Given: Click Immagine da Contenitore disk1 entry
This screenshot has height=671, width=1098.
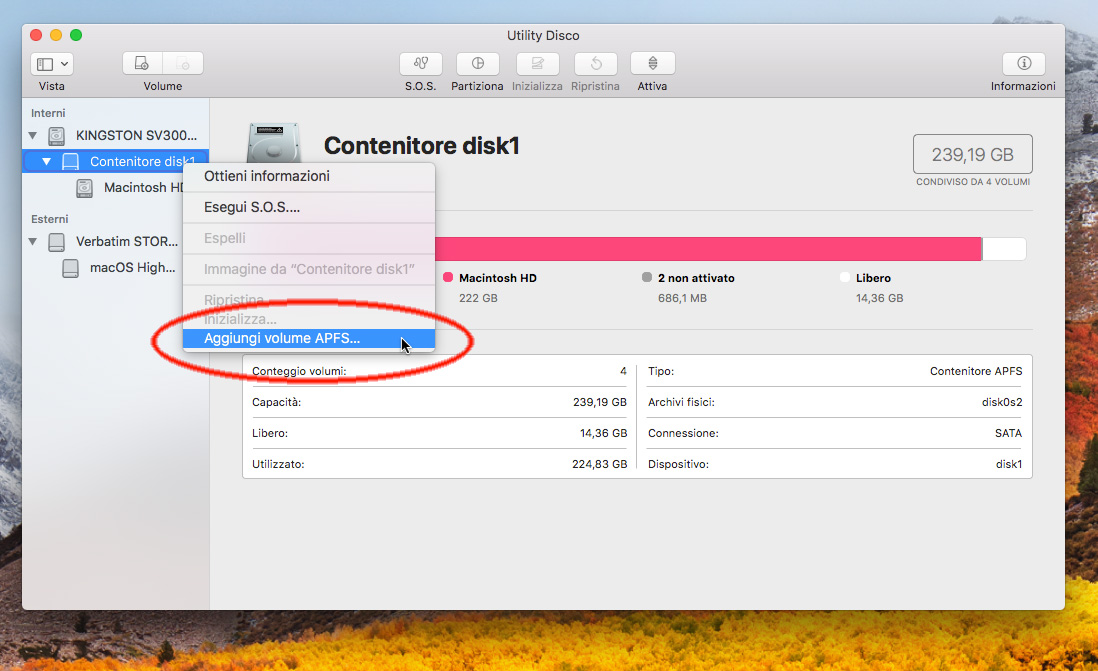Looking at the screenshot, I should tap(309, 269).
